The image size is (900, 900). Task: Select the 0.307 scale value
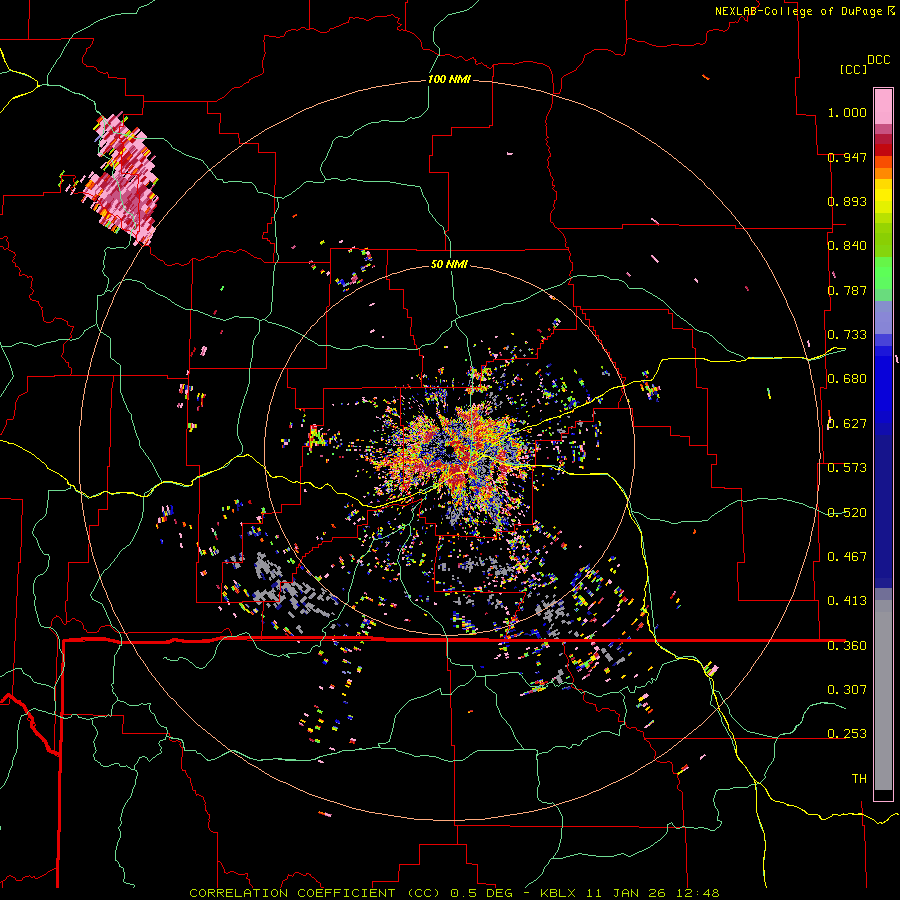coord(847,689)
